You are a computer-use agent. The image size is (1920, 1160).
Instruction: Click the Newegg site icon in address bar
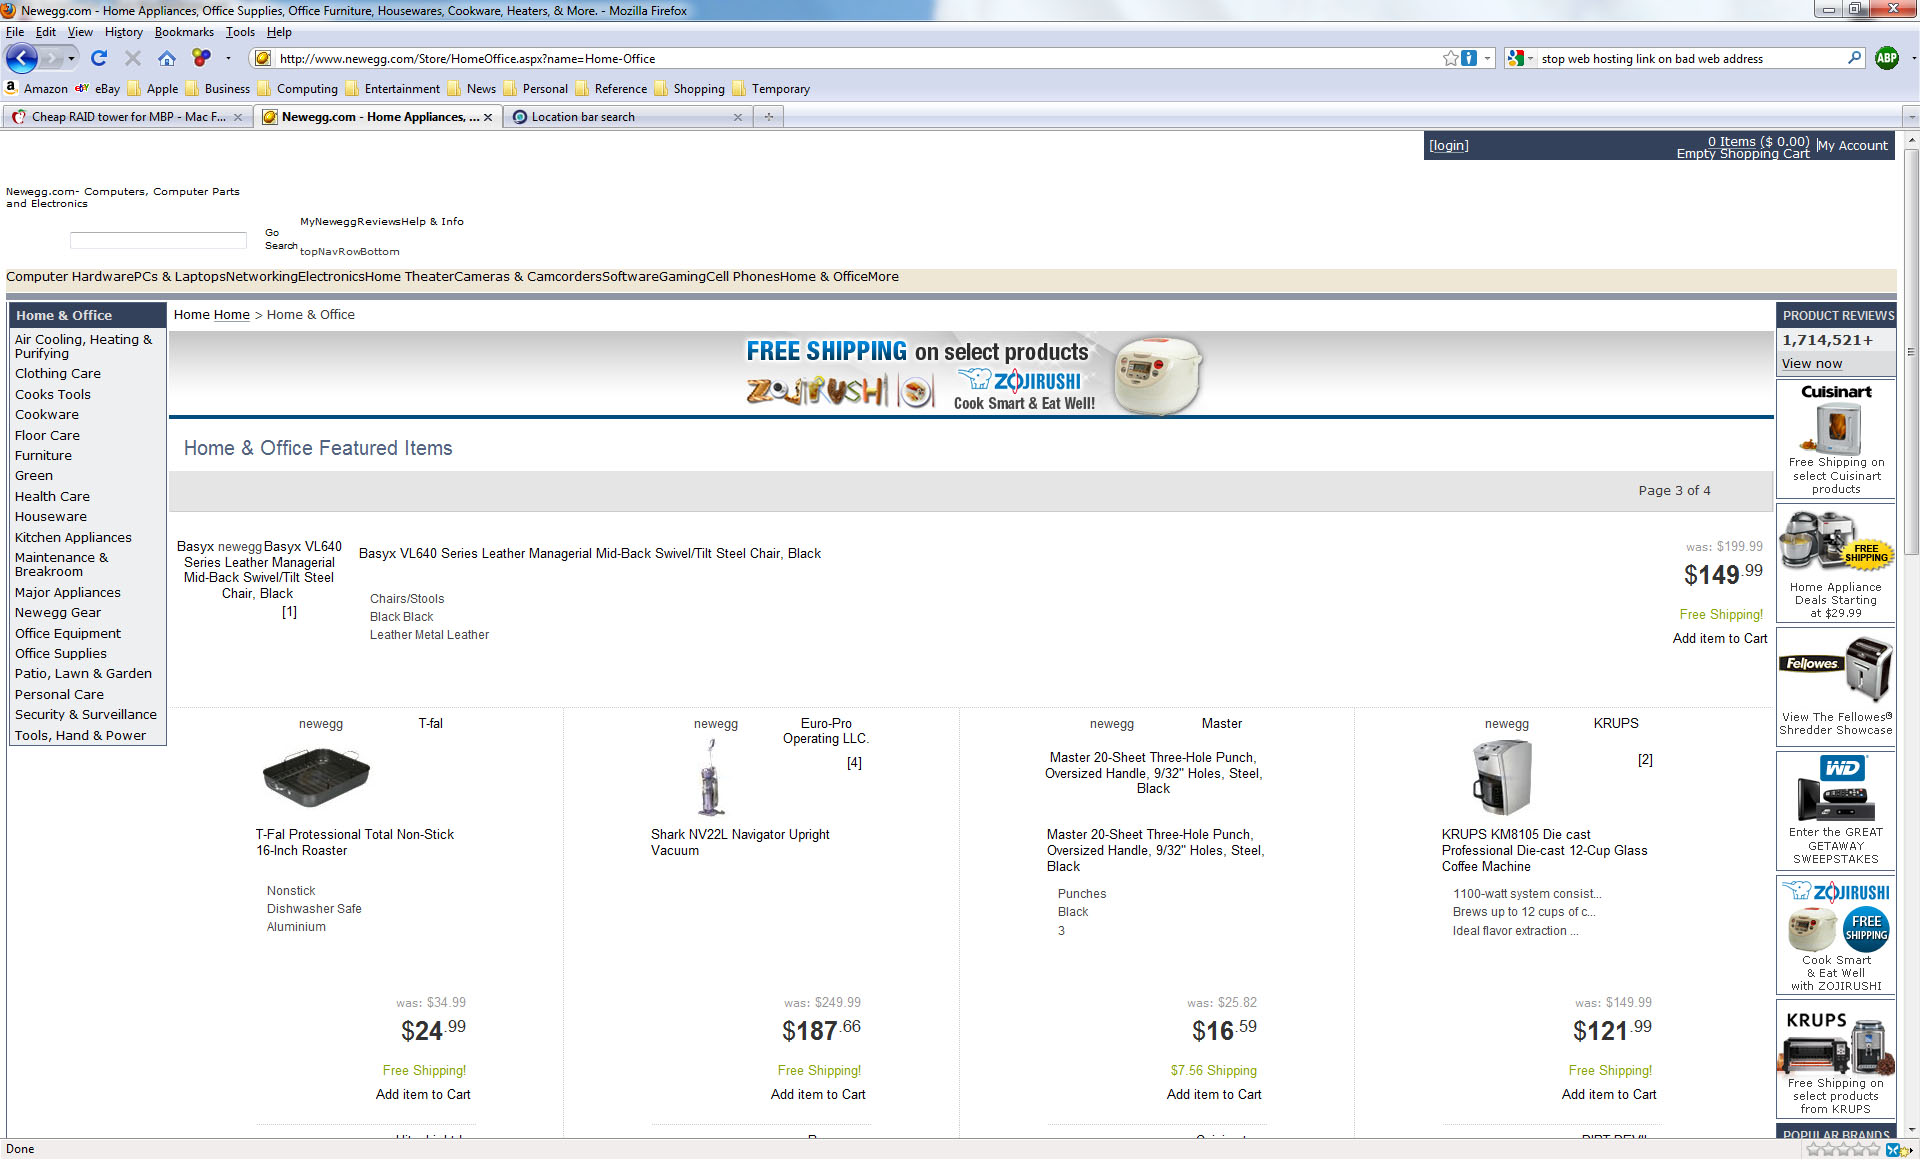[x=263, y=58]
